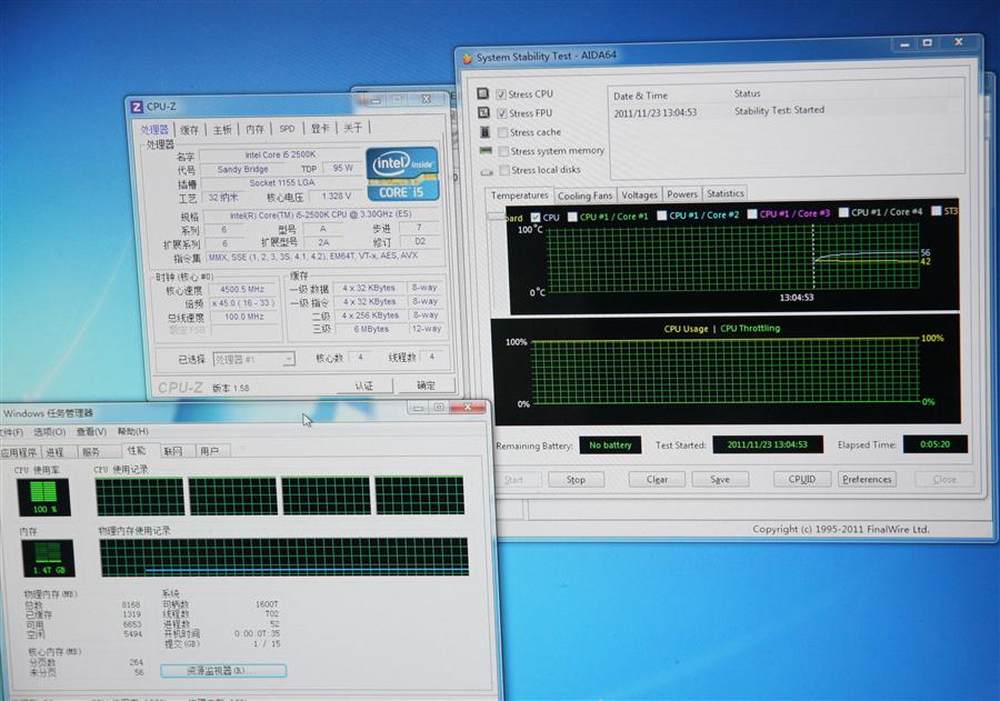This screenshot has width=1000, height=701.
Task: Close the AIDA64 System Stability Test window
Action: [x=959, y=42]
